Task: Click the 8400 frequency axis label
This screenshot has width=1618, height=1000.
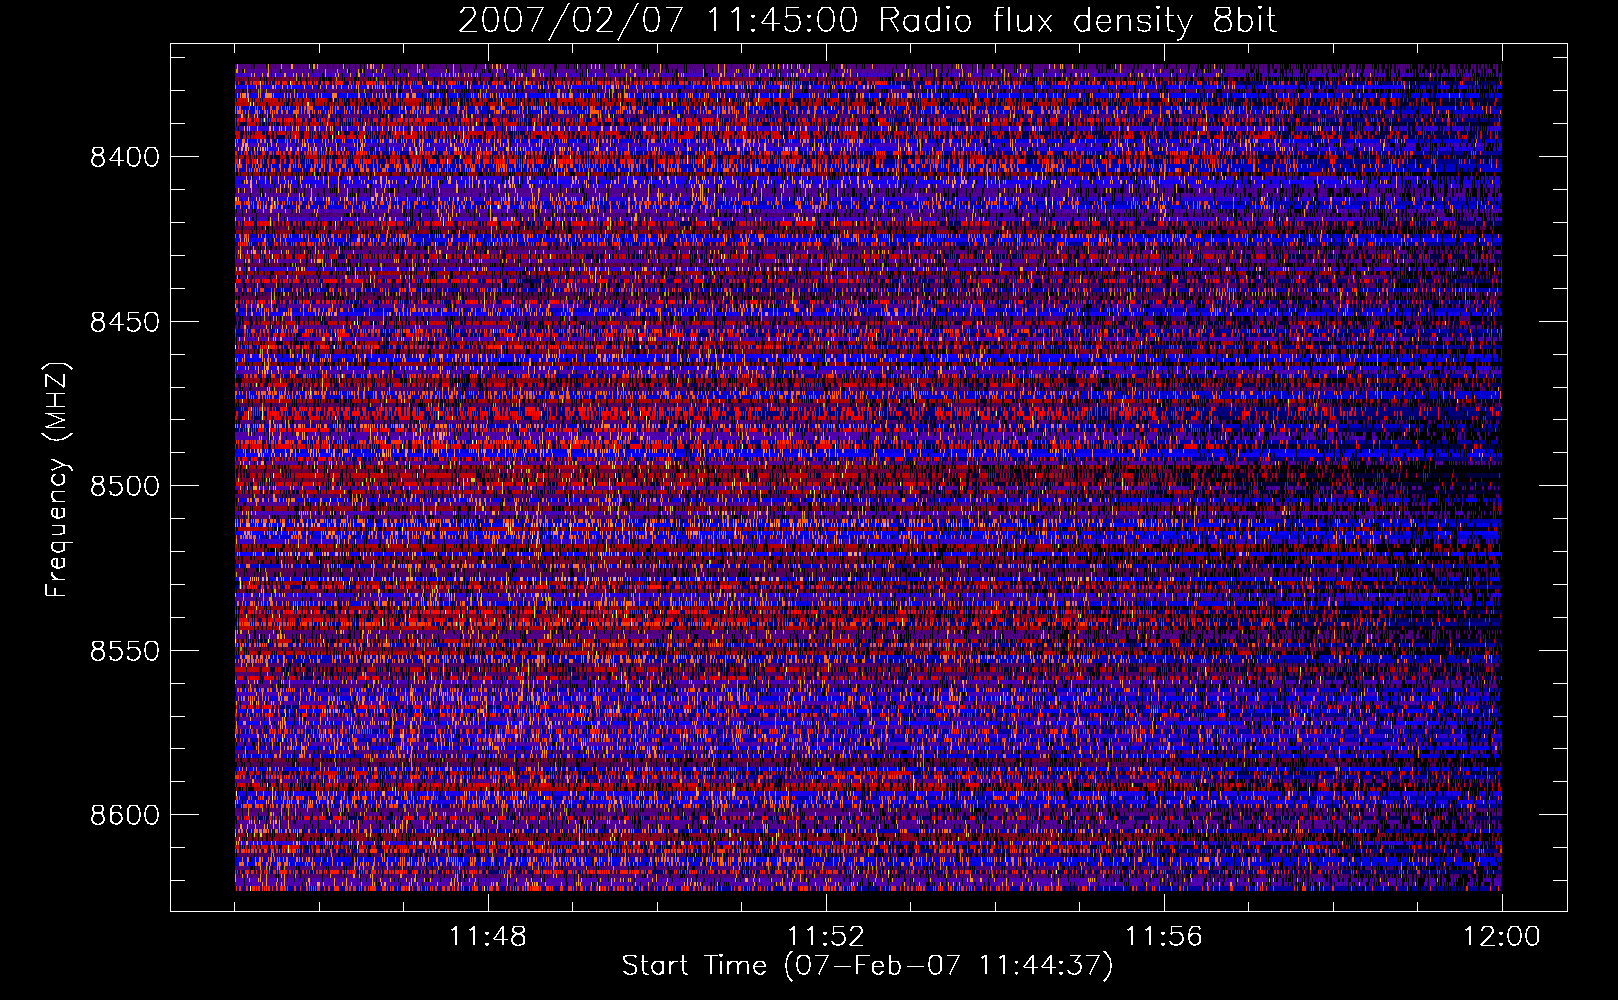Action: [x=124, y=157]
